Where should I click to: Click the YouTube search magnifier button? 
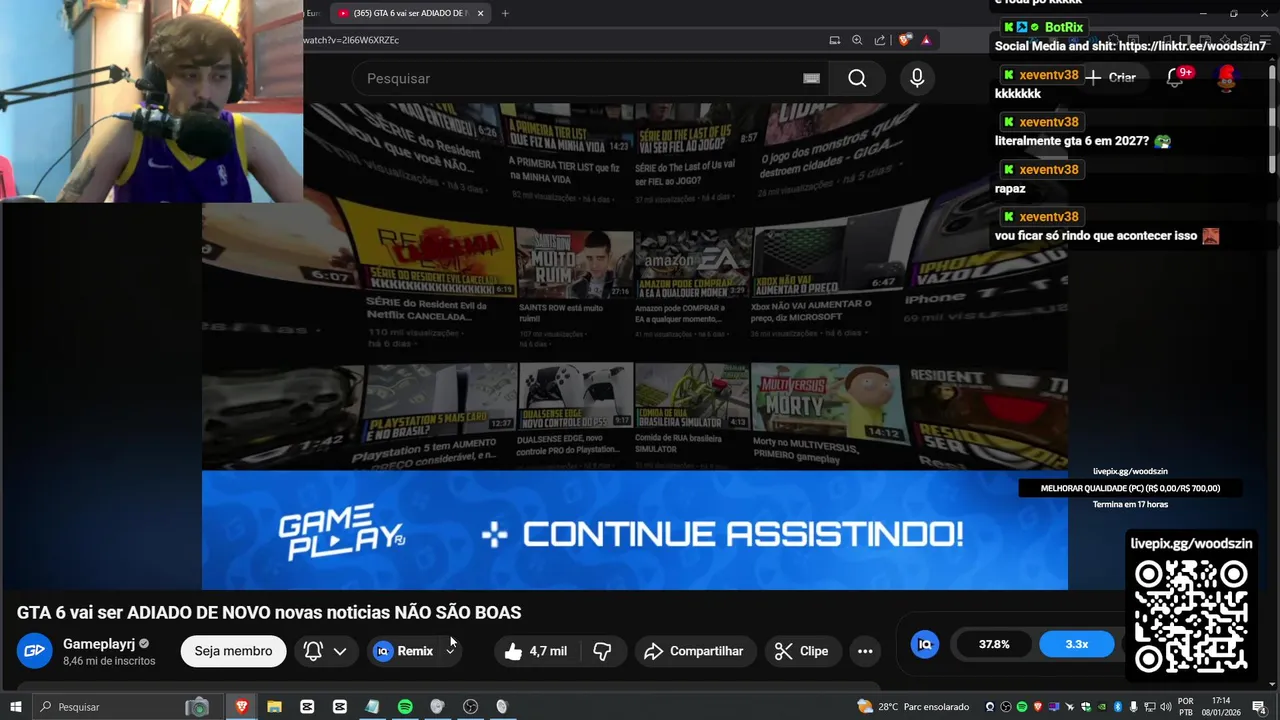coord(857,78)
